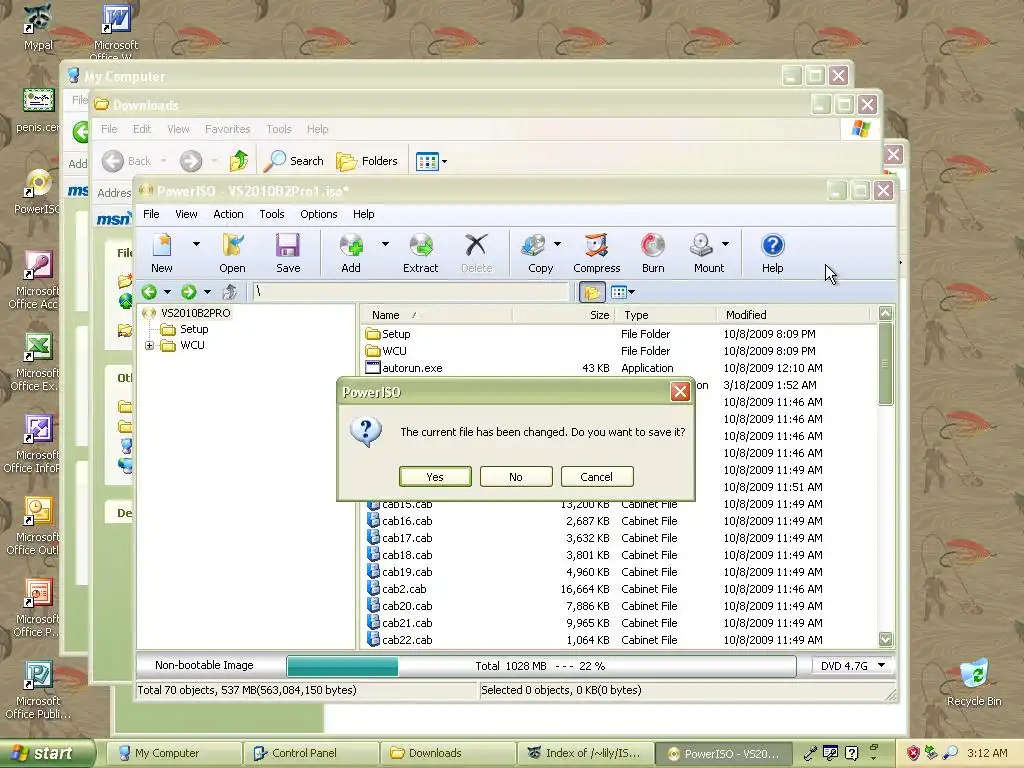This screenshot has height=768, width=1024.
Task: Open the Views dropdown in Downloads window
Action: pyautogui.click(x=445, y=161)
